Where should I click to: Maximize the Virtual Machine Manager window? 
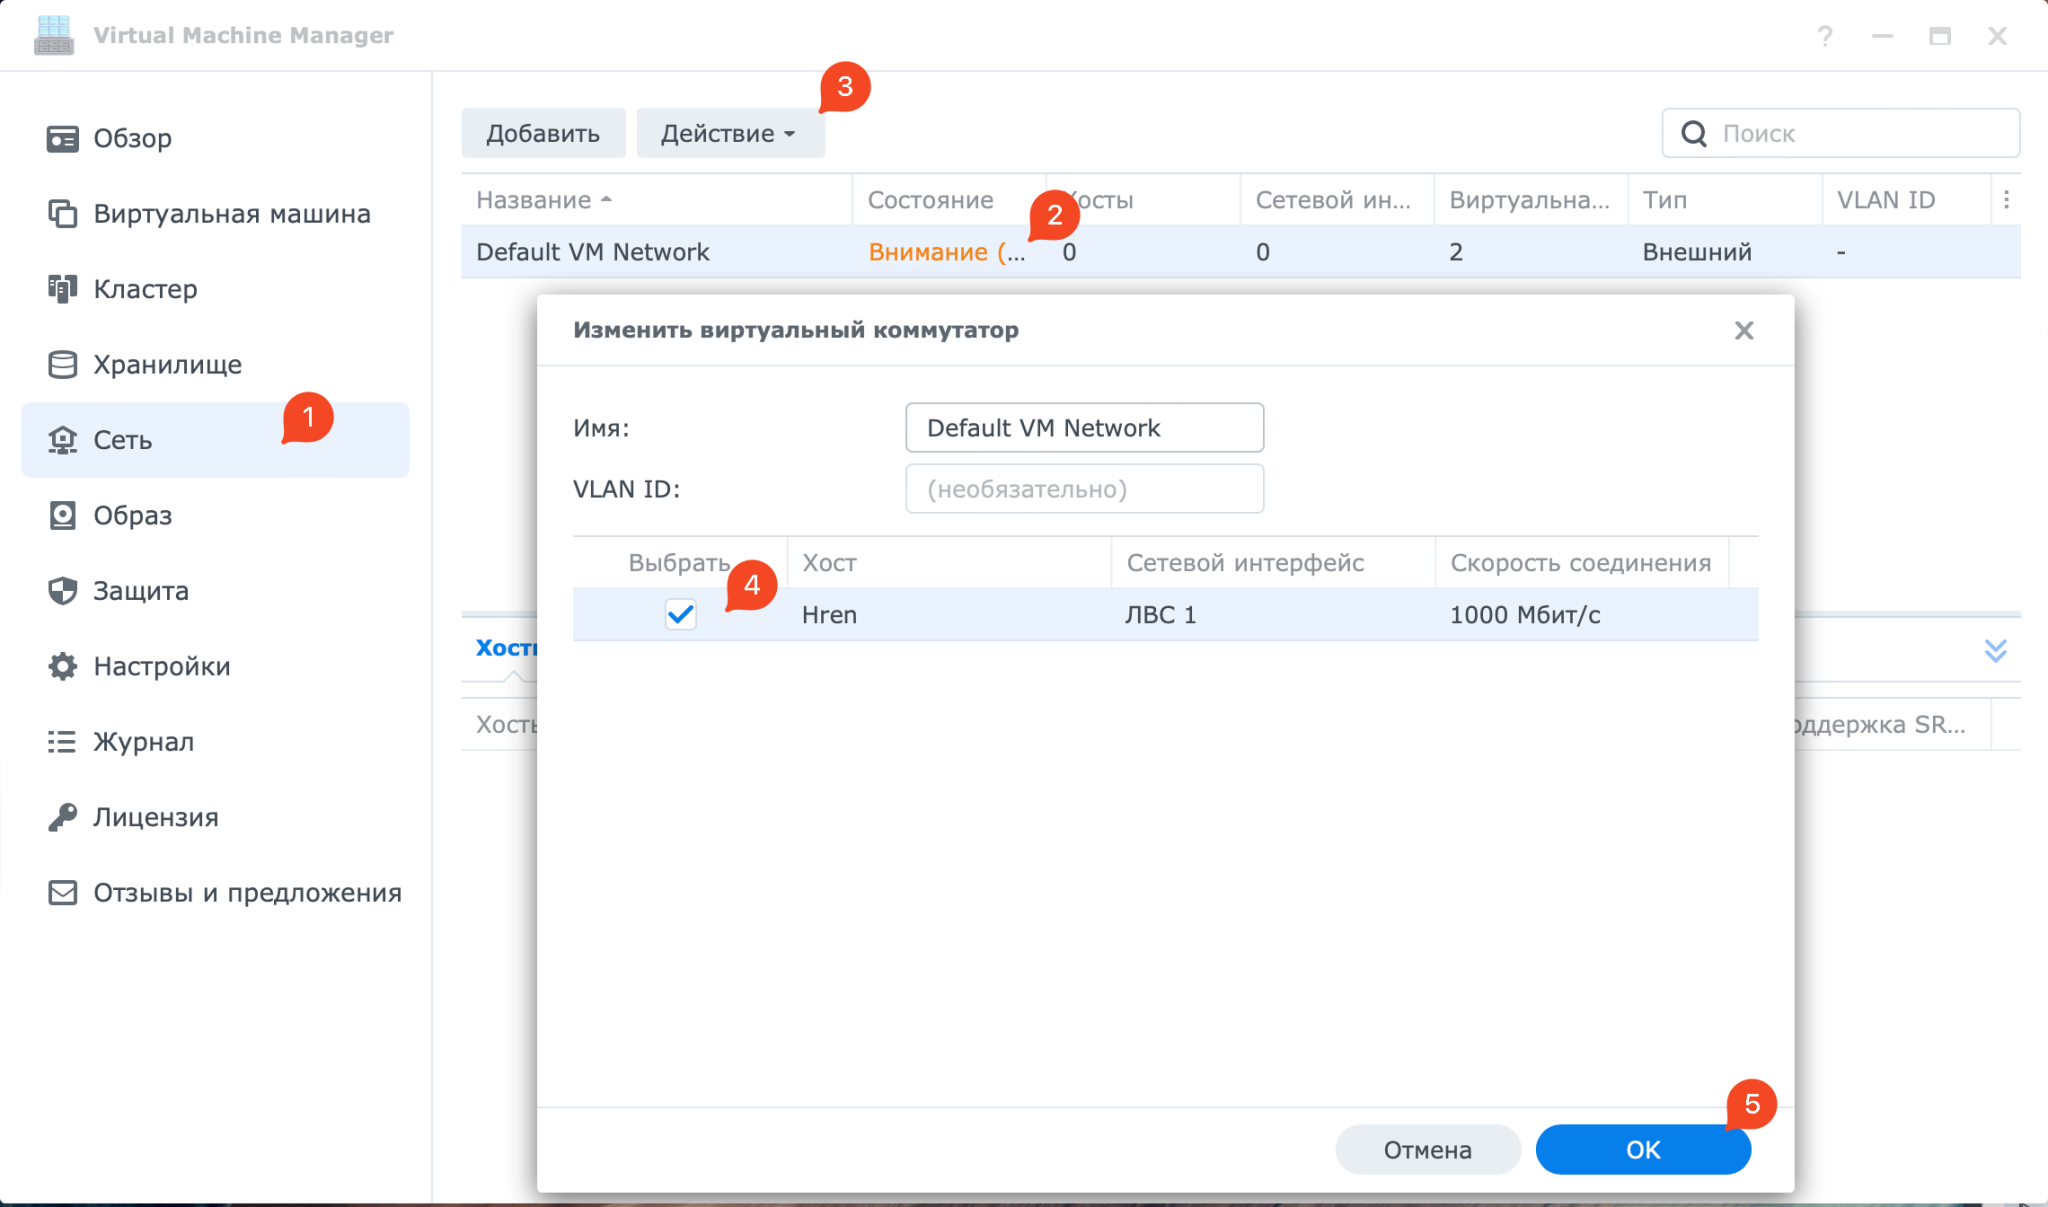1940,36
